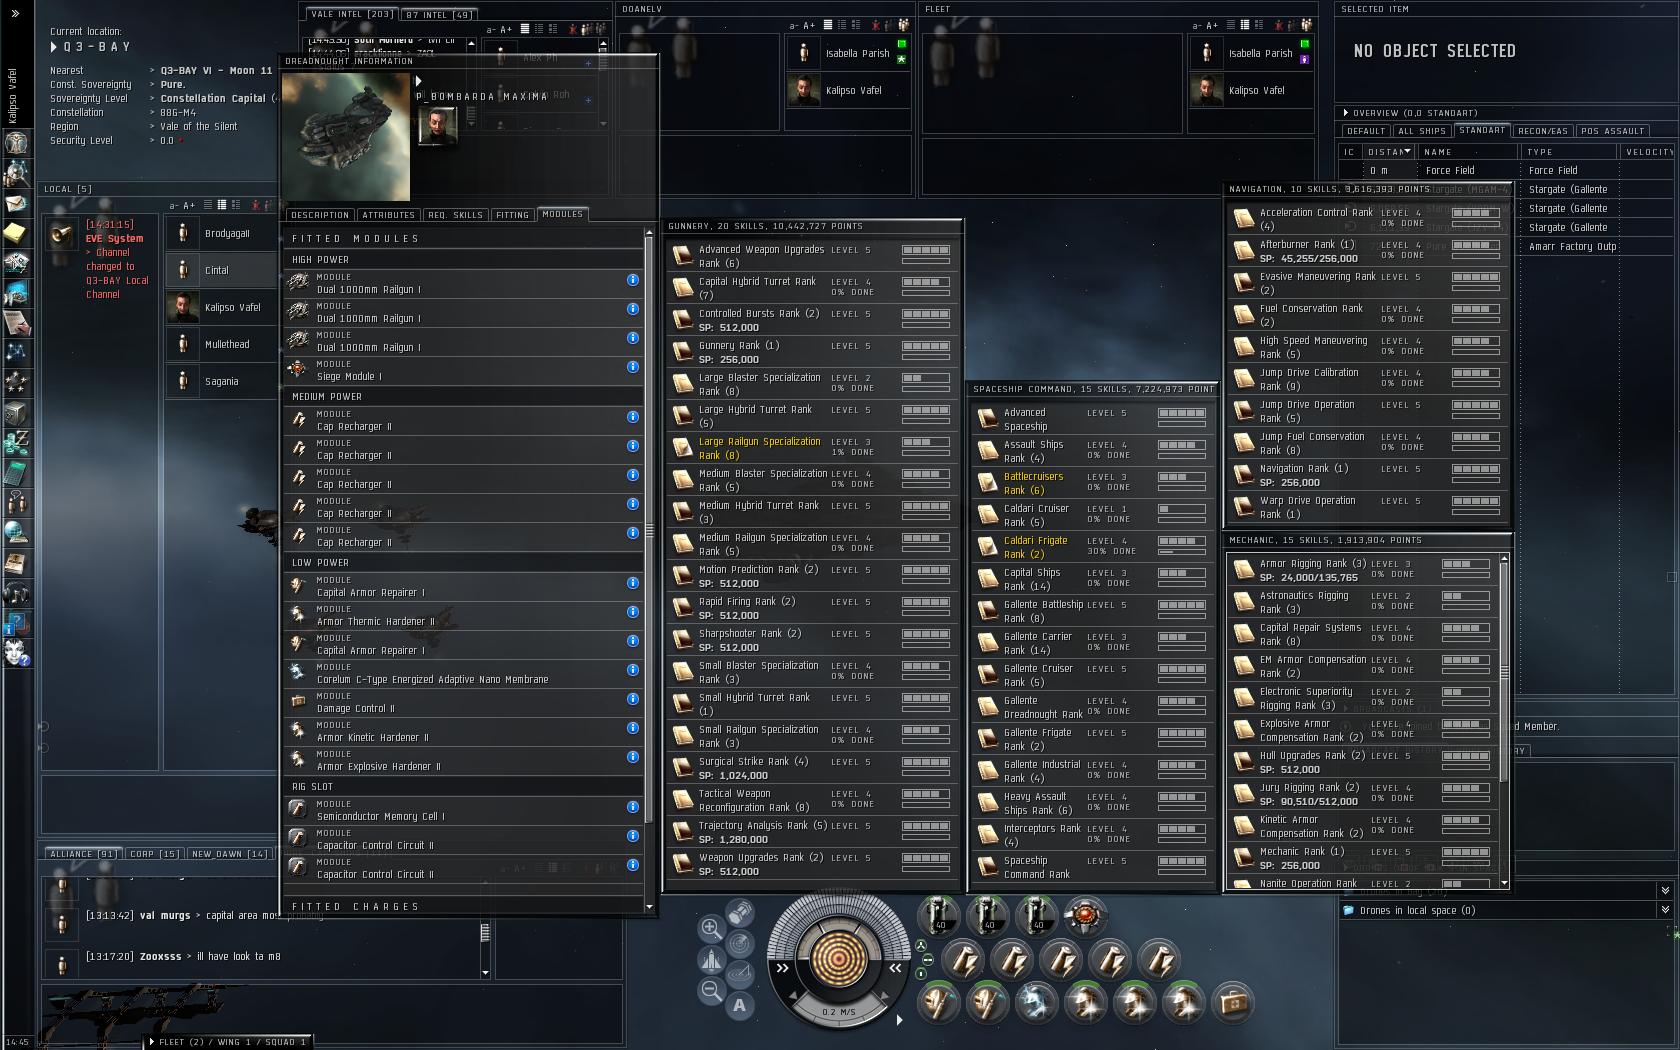Viewport: 1680px width, 1050px height.
Task: Click the pilot portrait in Dreadnought Information
Action: [x=437, y=125]
